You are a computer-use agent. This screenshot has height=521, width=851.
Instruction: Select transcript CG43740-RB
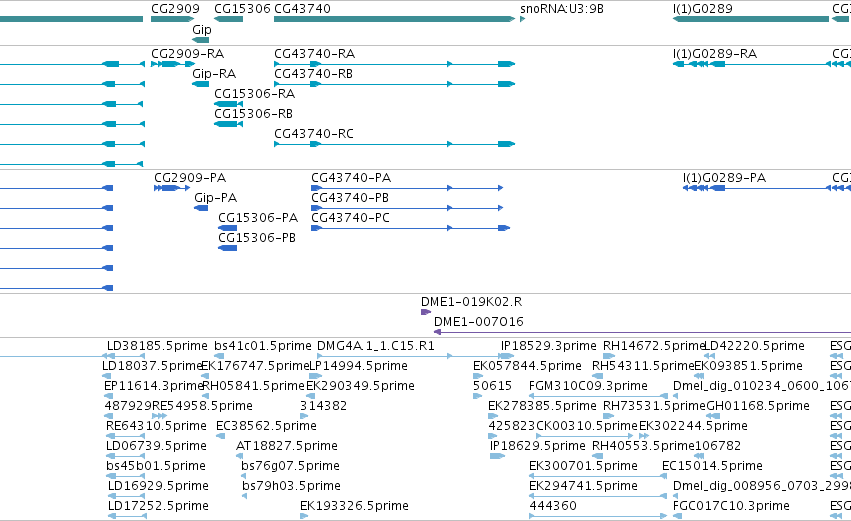(x=314, y=74)
